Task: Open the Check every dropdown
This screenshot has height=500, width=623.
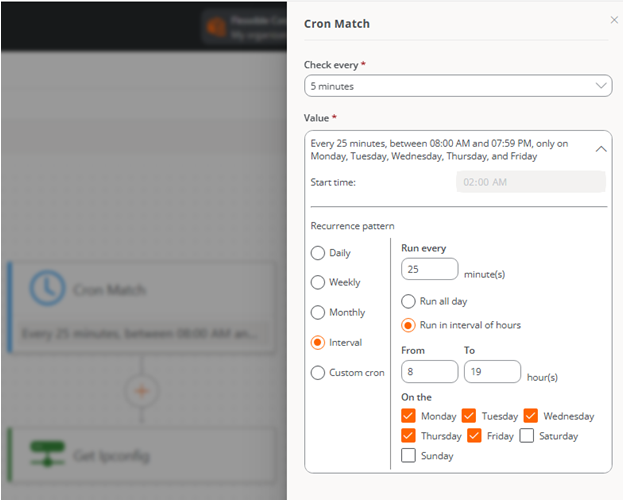Action: pyautogui.click(x=458, y=86)
